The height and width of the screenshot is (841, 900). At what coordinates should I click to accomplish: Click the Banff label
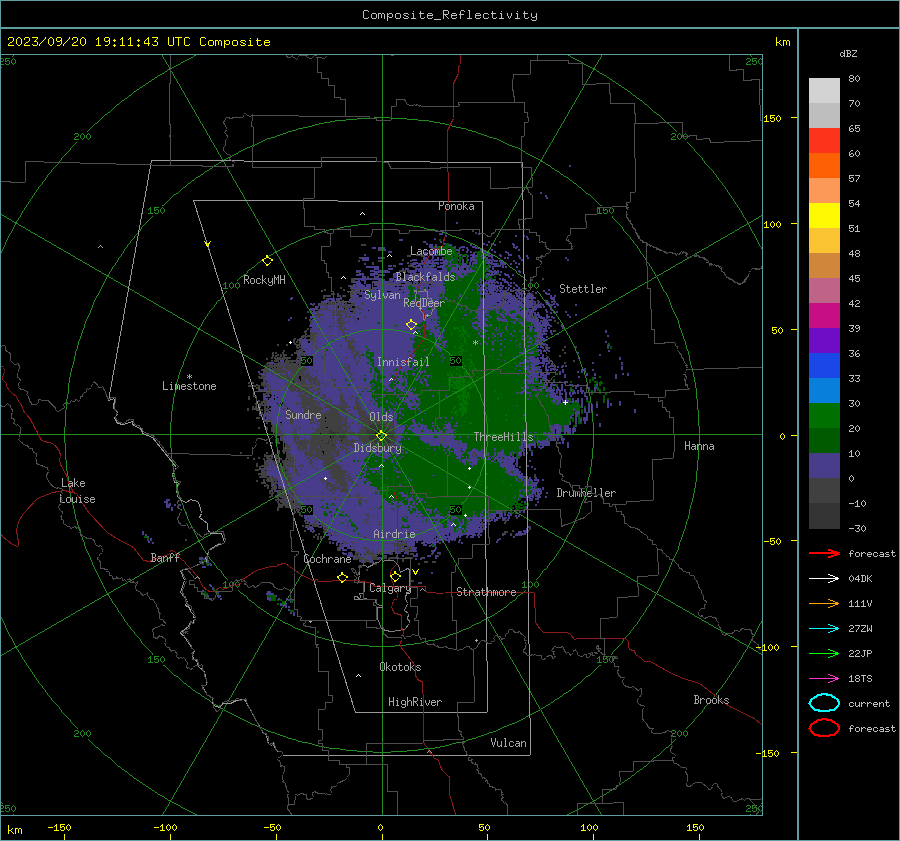(165, 558)
